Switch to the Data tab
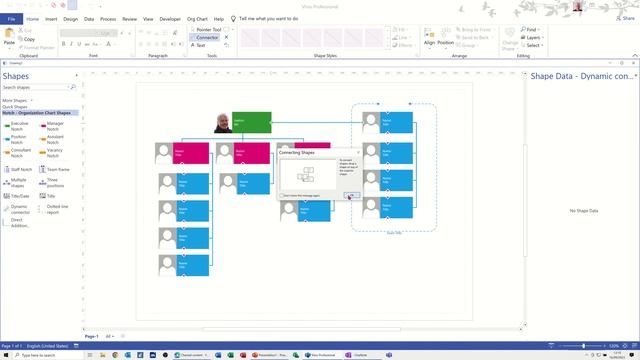This screenshot has height=360, width=640. tap(89, 19)
